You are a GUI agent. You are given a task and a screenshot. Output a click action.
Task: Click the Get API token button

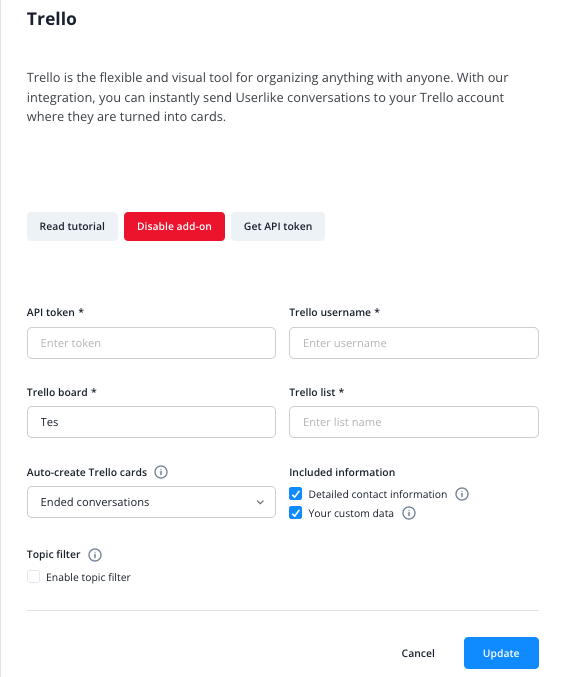click(x=278, y=226)
